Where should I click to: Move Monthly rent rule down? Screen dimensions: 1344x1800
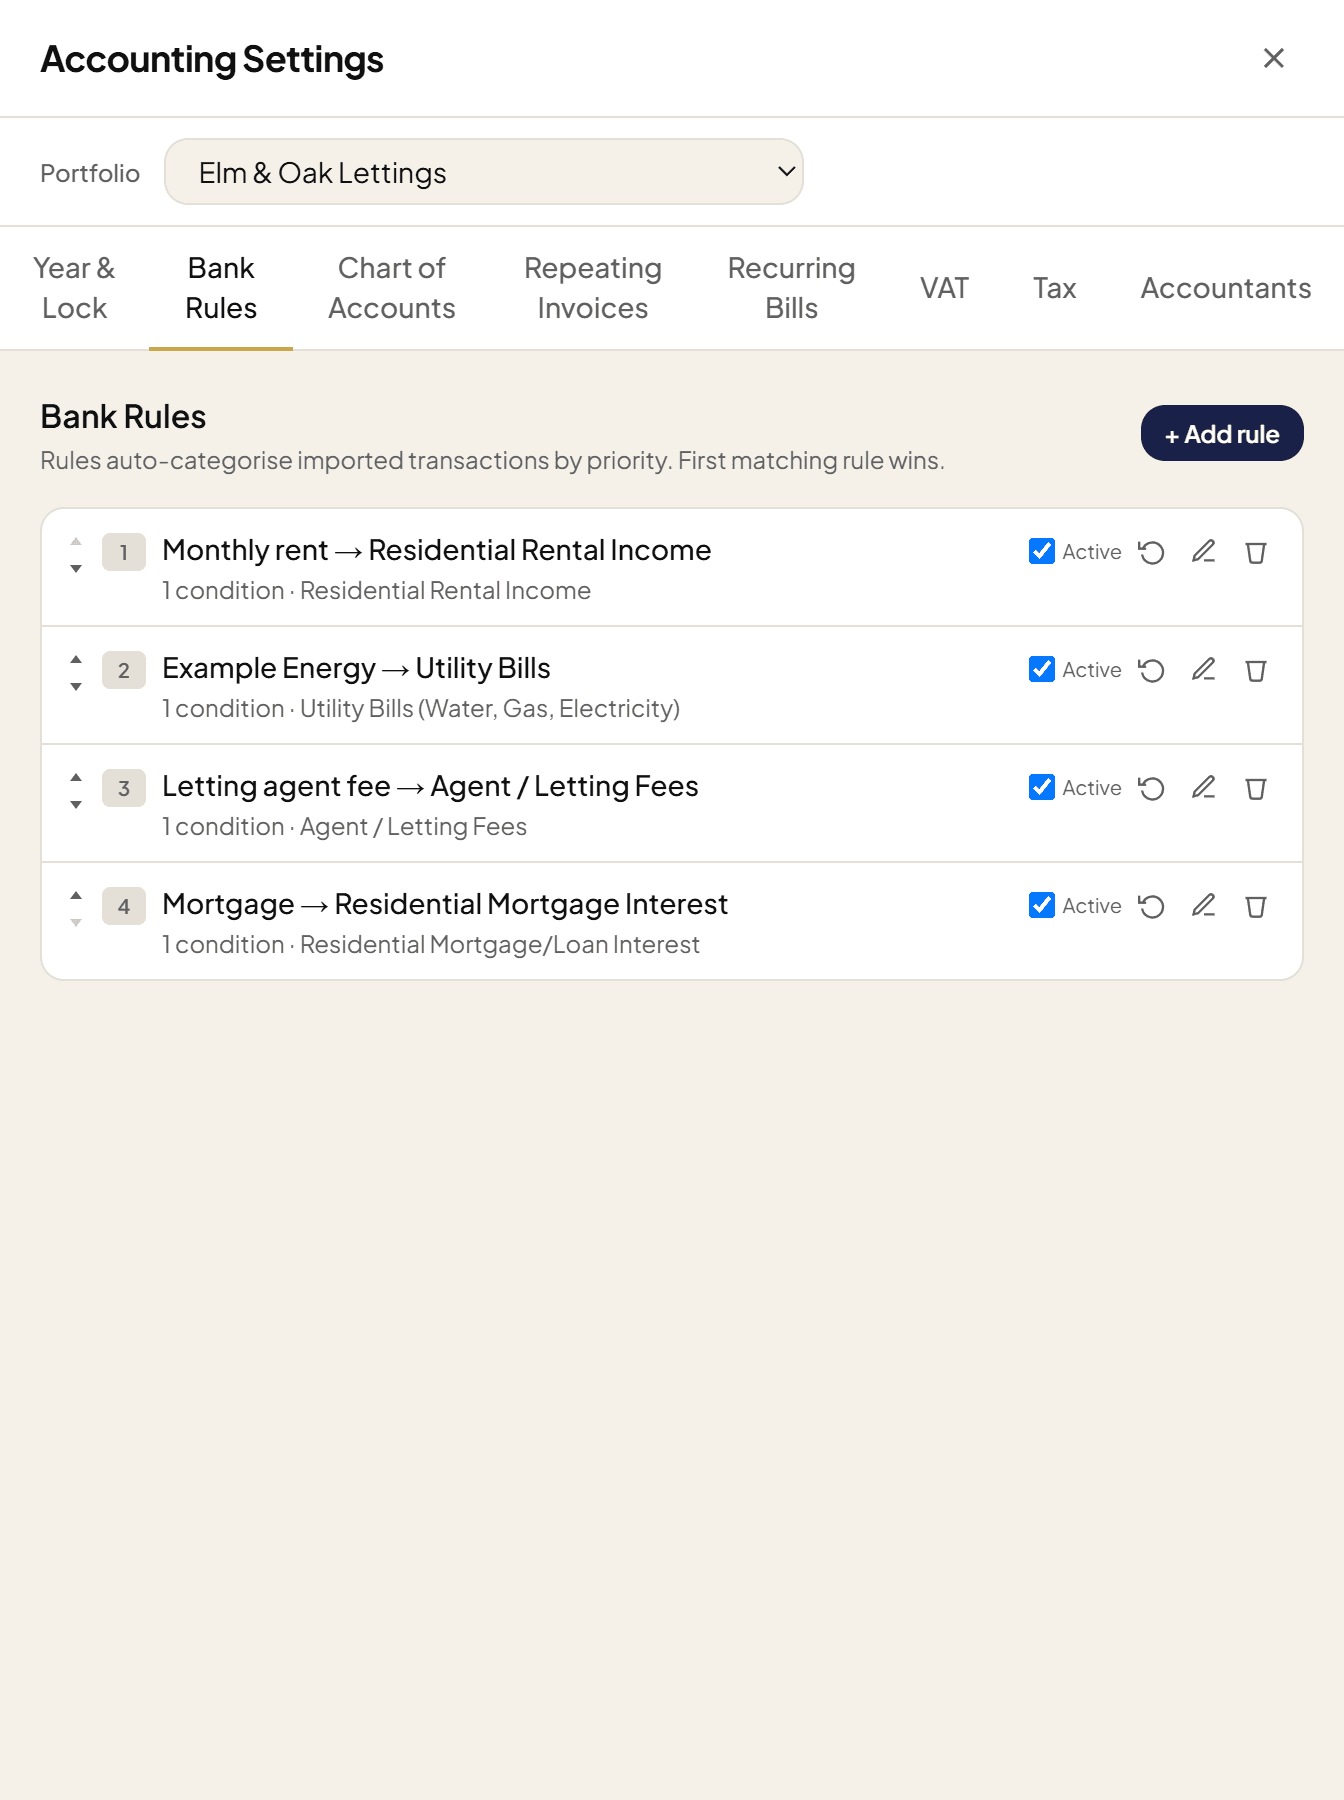point(76,568)
